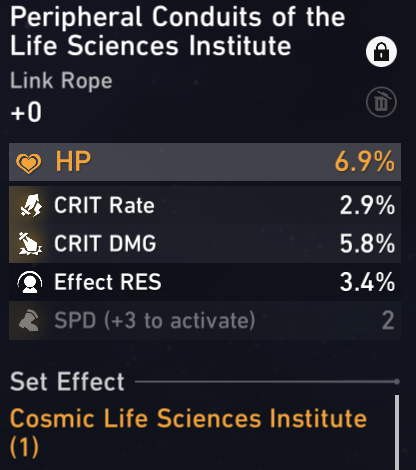Screen dimensions: 416x470
Task: Click the 6.9% HP value
Action: pyautogui.click(x=365, y=162)
